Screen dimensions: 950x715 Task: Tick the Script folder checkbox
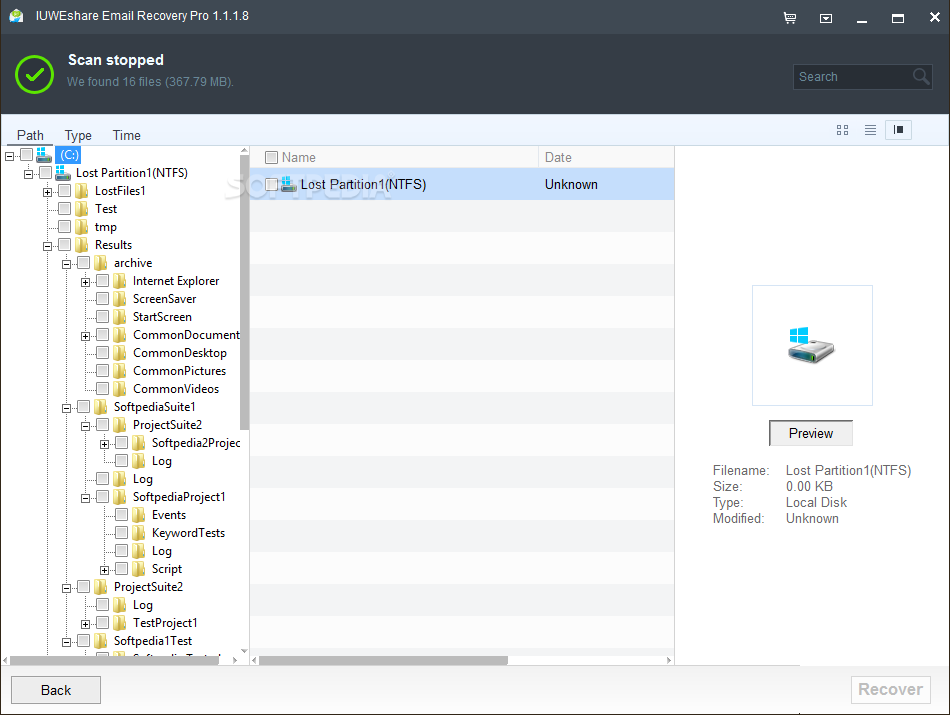(x=122, y=569)
